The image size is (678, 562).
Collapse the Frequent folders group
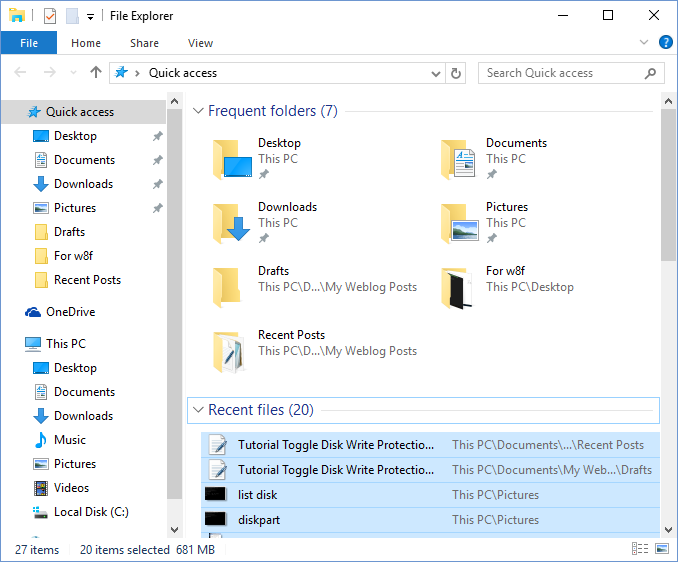pos(197,111)
